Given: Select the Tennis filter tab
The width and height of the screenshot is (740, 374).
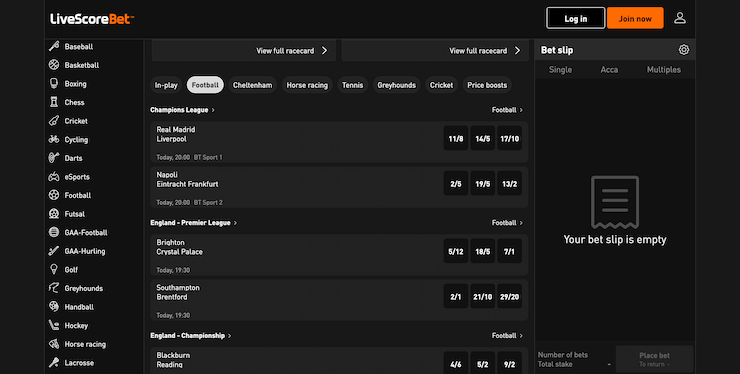Looking at the screenshot, I should click(x=353, y=85).
